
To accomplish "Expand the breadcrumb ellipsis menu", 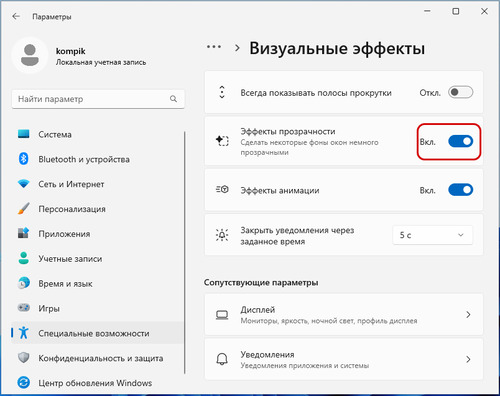I will (214, 47).
